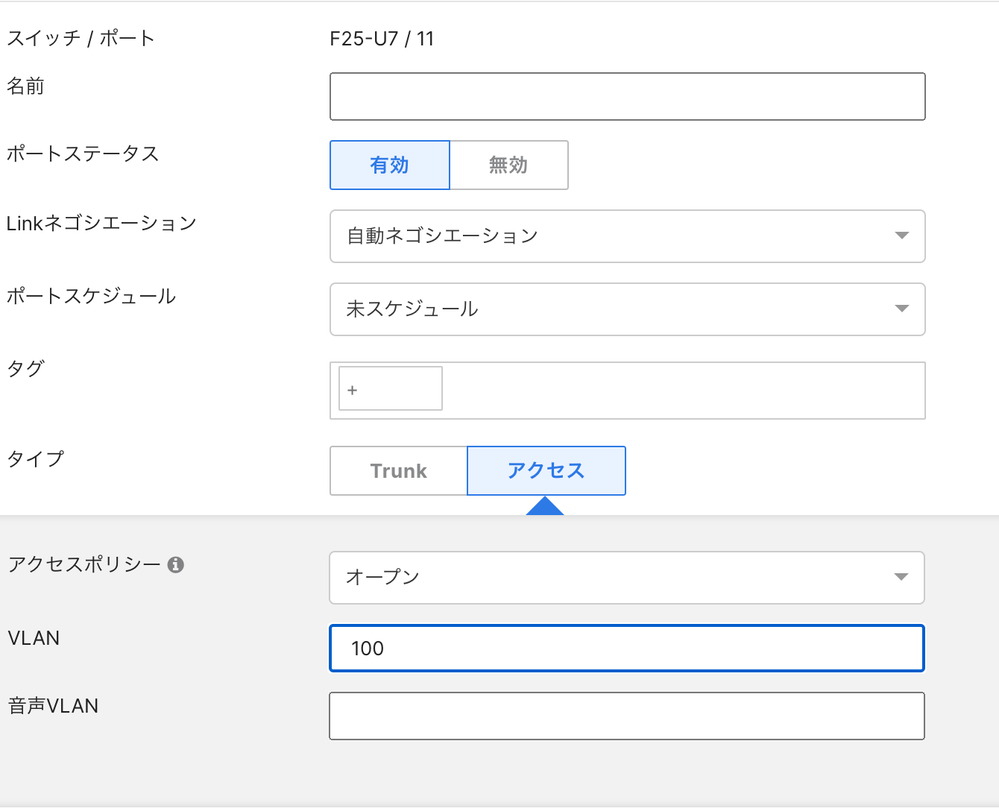
Task: Expand the 未スケジュール schedule dropdown
Action: coord(600,309)
